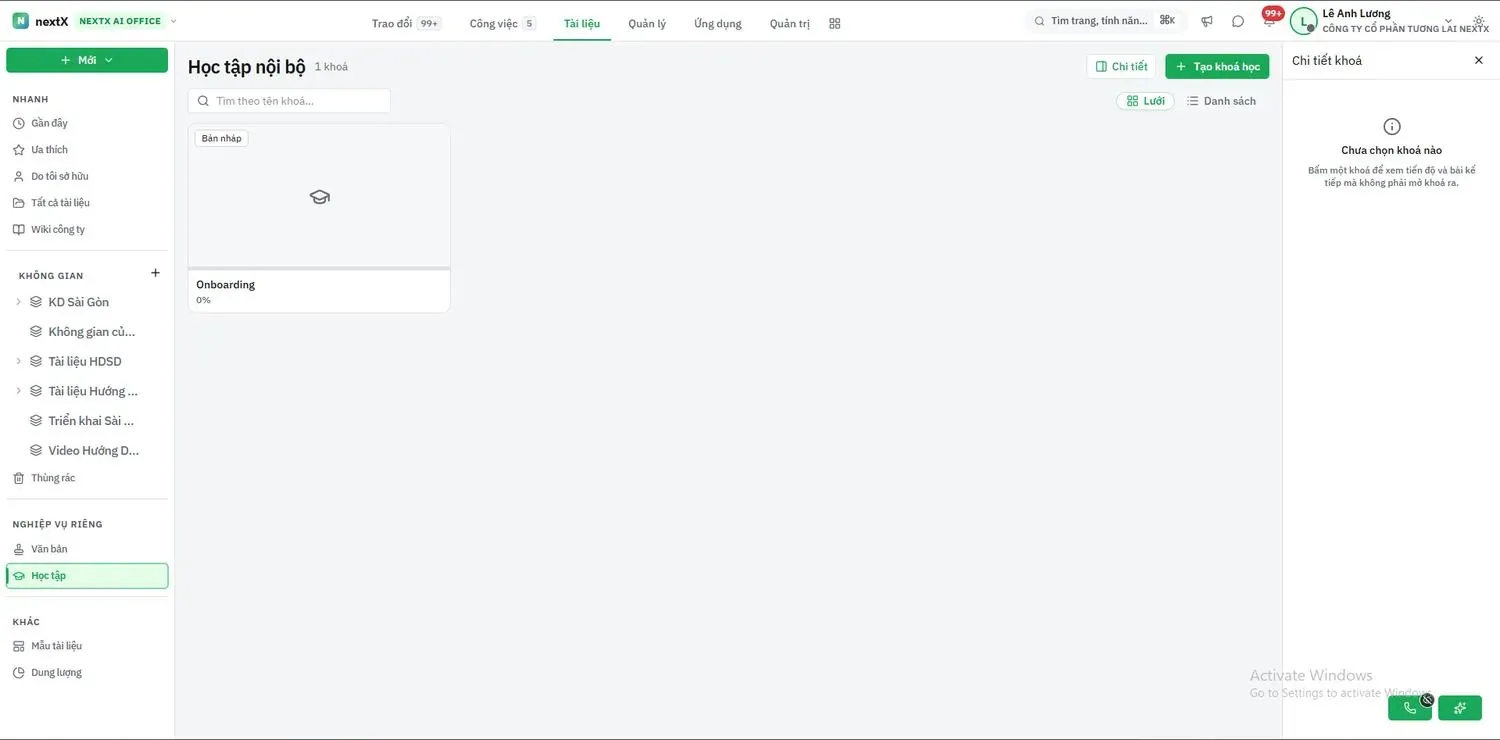This screenshot has height=740, width=1500.
Task: Click the Tìm theo tên khoá search field
Action: [x=289, y=101]
